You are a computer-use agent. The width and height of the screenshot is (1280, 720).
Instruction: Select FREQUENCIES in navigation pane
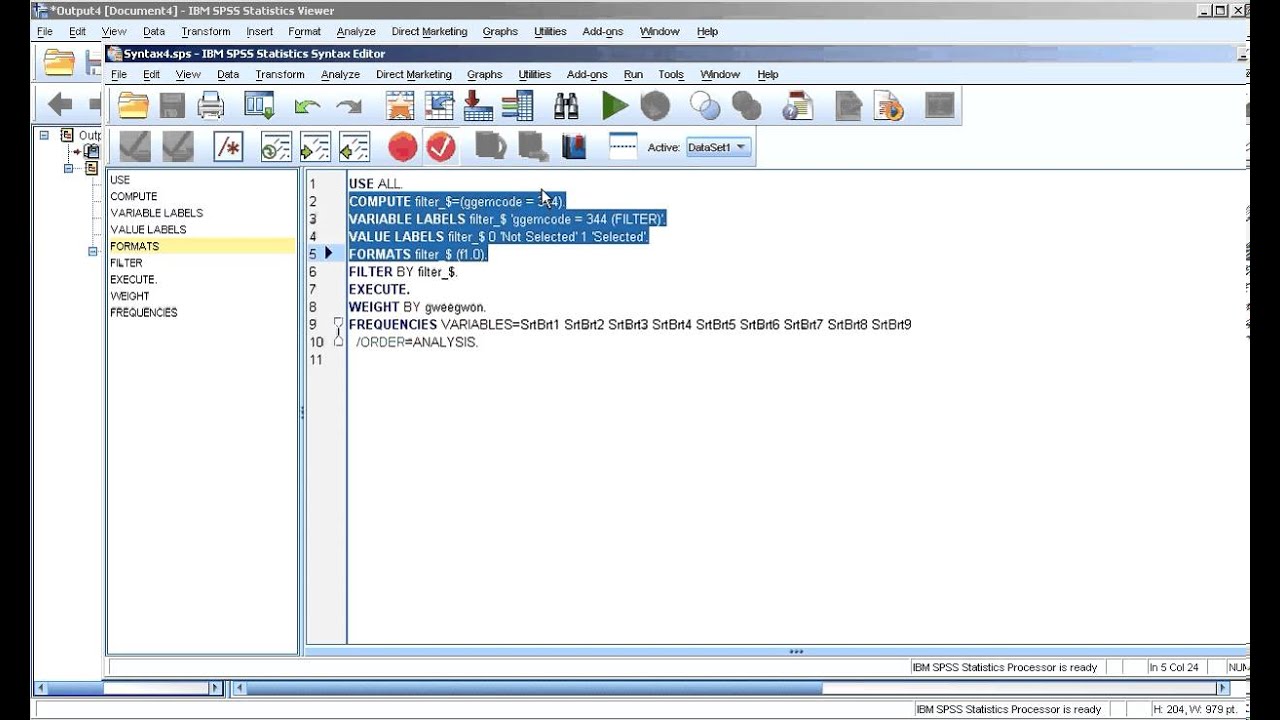(x=144, y=312)
